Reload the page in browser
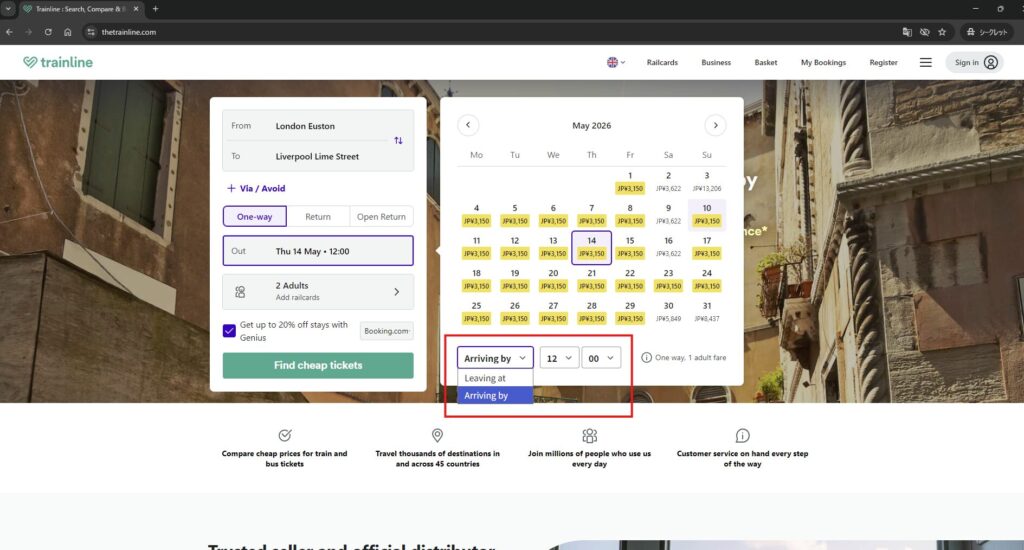Screen dimensions: 1024x550 click(x=48, y=32)
